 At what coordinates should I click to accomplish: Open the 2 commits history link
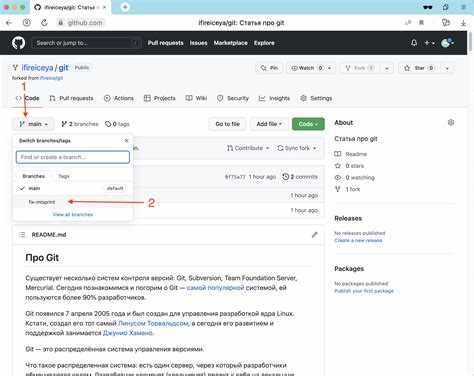[x=300, y=177]
